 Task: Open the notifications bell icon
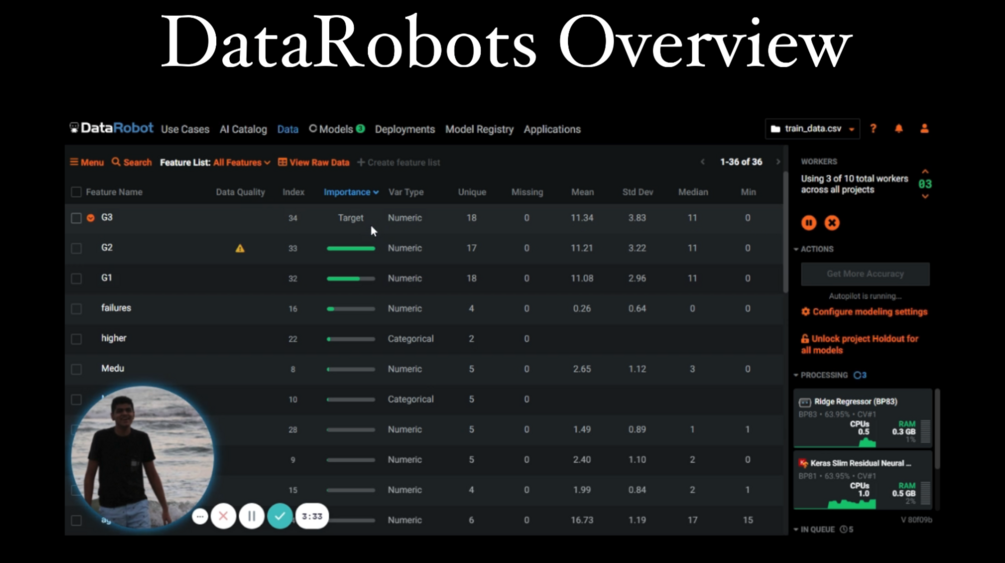pos(899,129)
